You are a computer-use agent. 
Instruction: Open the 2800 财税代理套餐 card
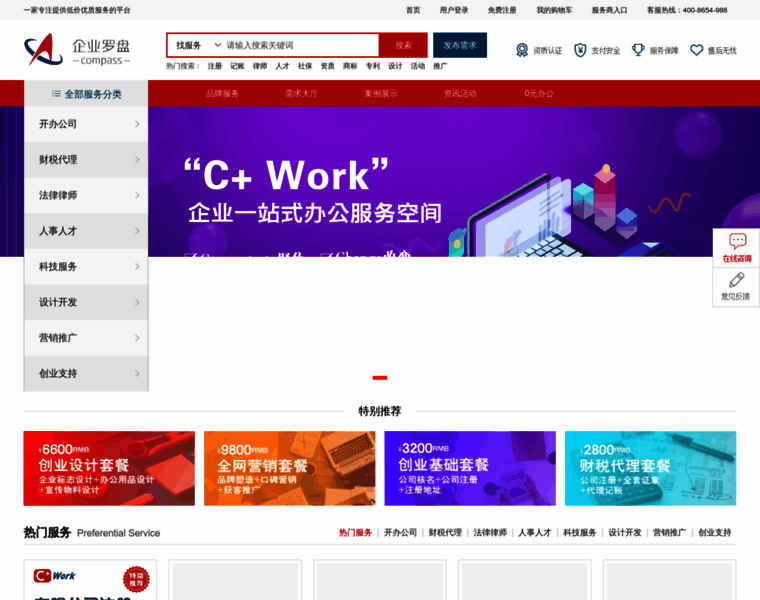pyautogui.click(x=650, y=468)
